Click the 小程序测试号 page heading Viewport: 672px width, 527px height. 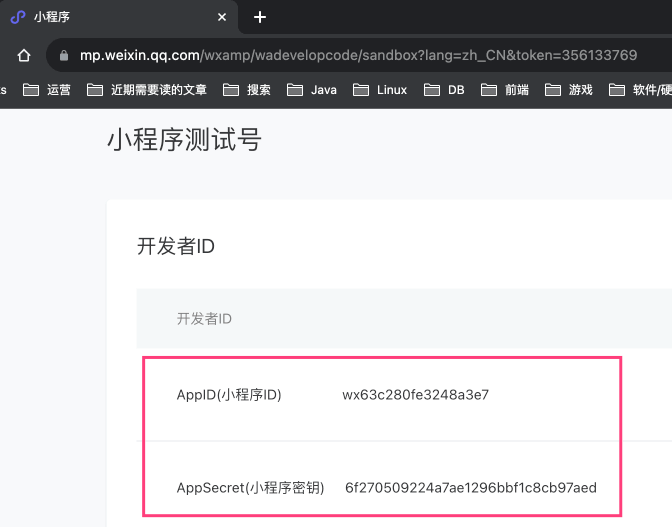click(184, 140)
